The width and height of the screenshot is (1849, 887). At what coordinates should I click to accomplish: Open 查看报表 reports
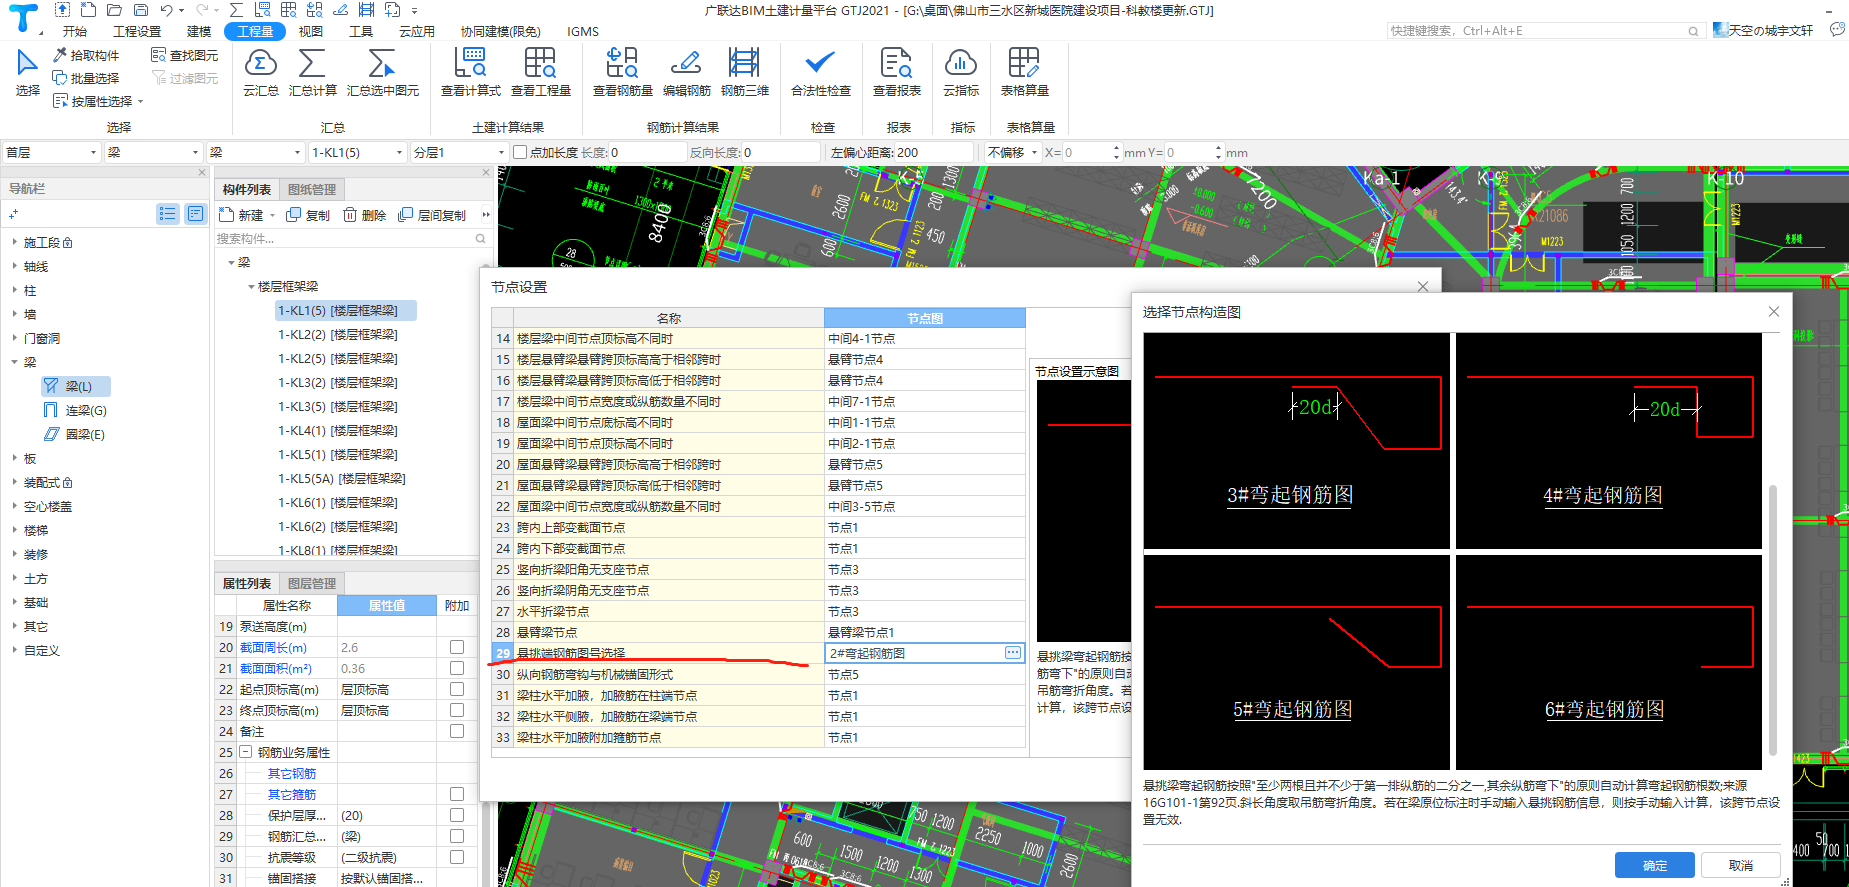(897, 72)
